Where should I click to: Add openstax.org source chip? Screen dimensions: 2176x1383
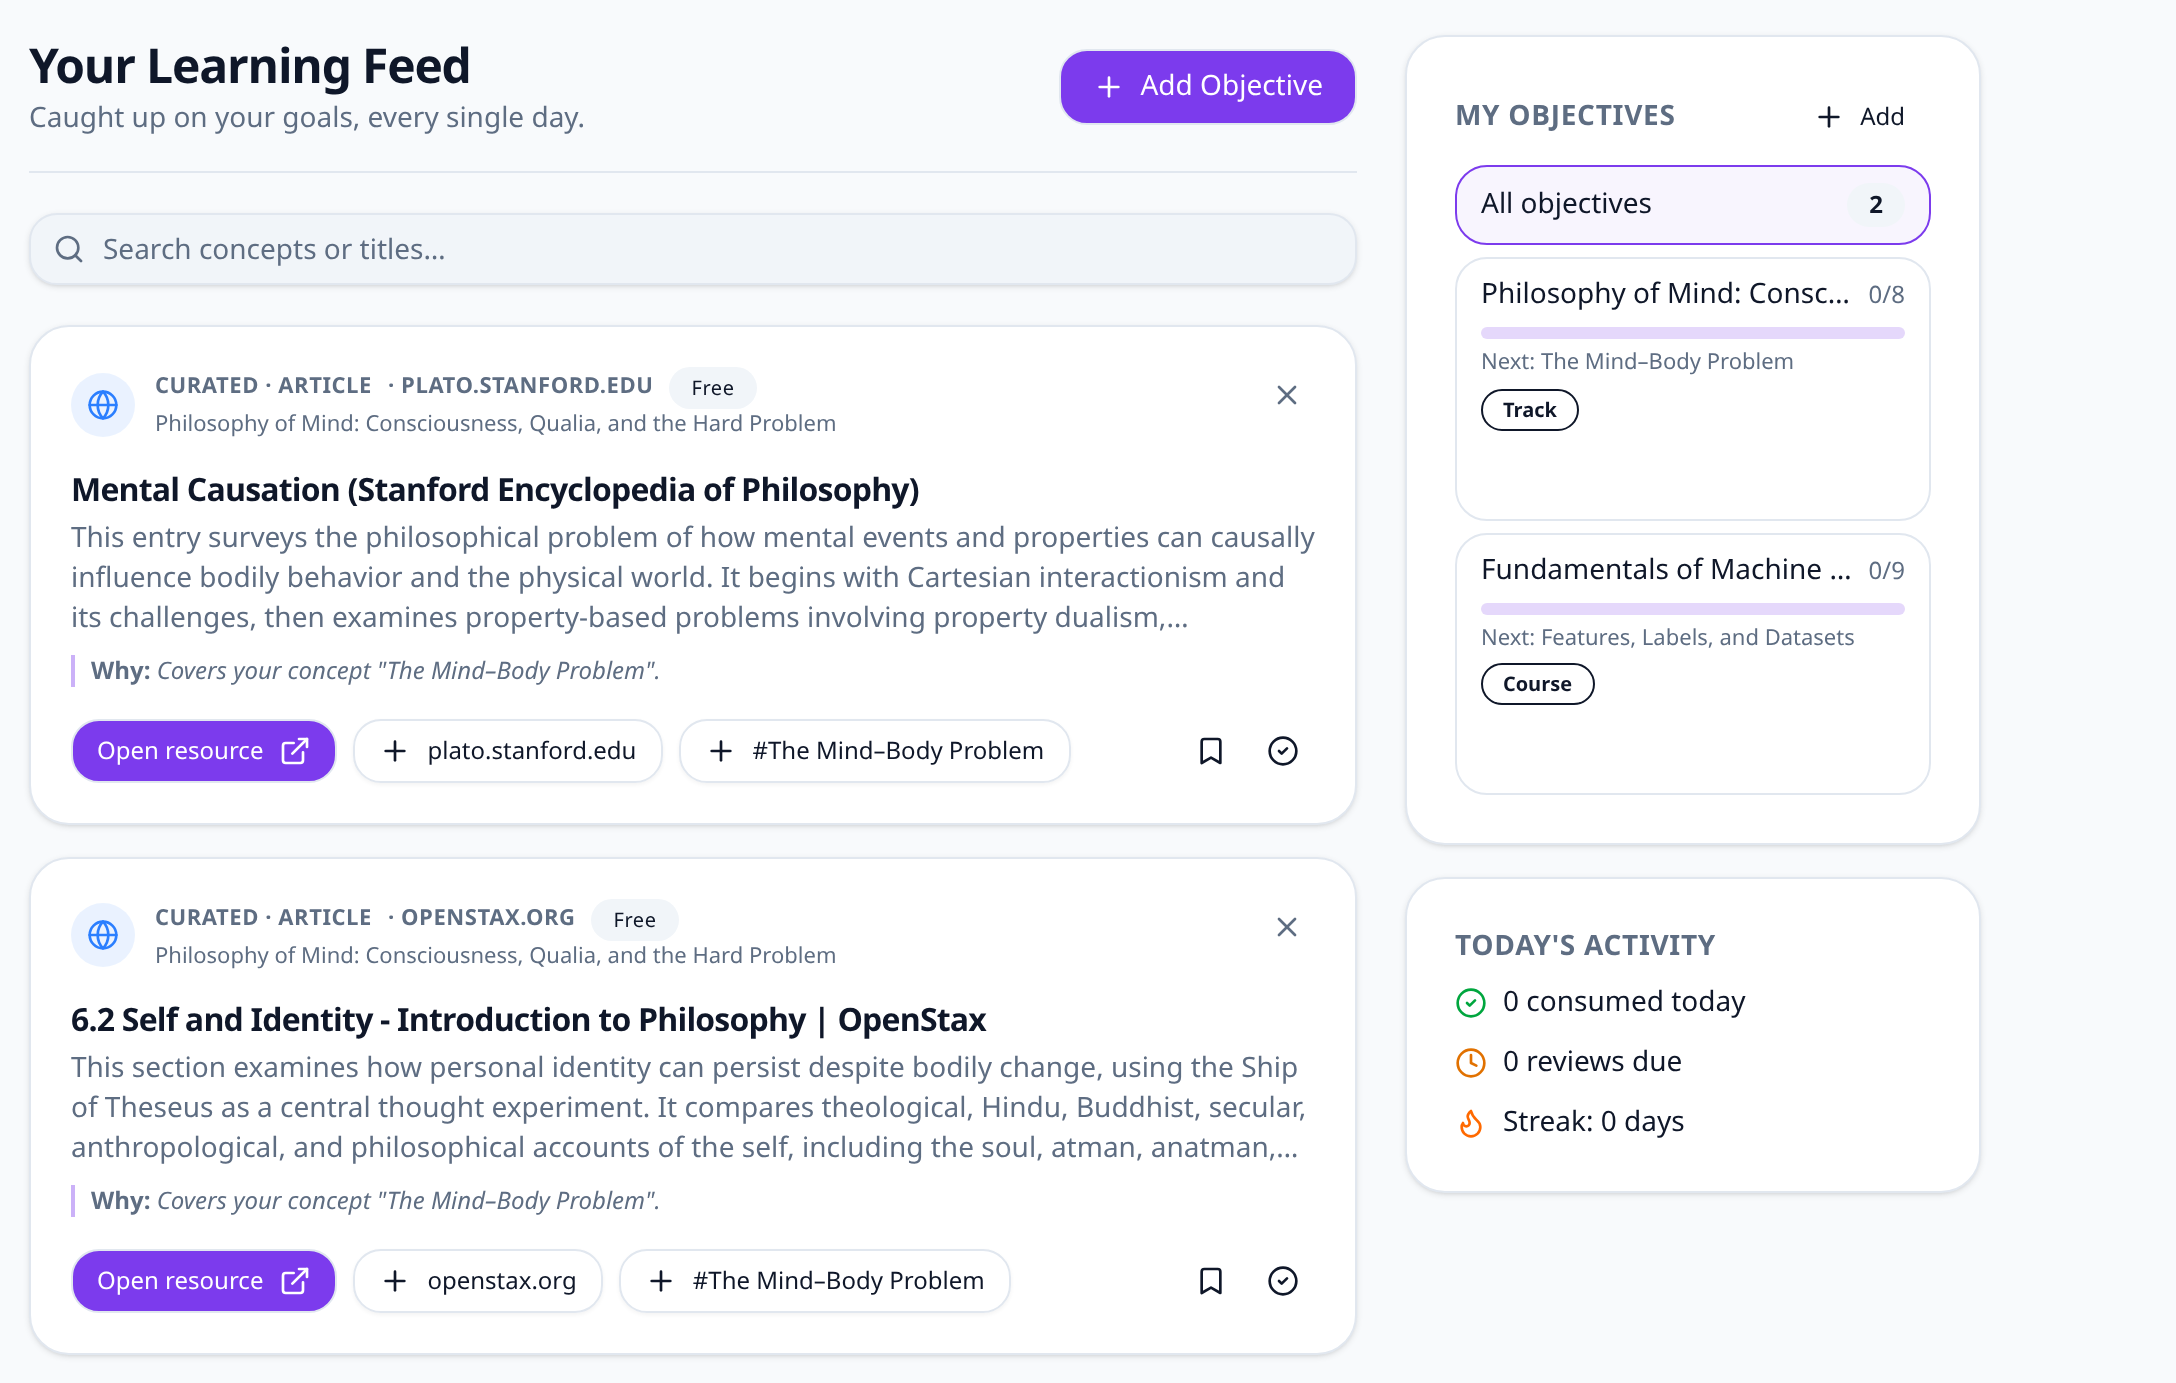(x=478, y=1281)
